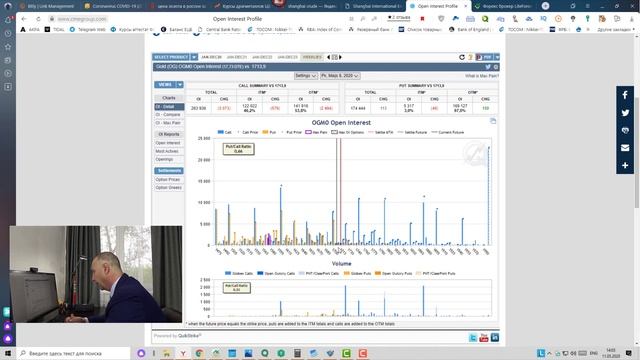
Task: Open the Central Bank Rates bookmark
Action: [219, 29]
